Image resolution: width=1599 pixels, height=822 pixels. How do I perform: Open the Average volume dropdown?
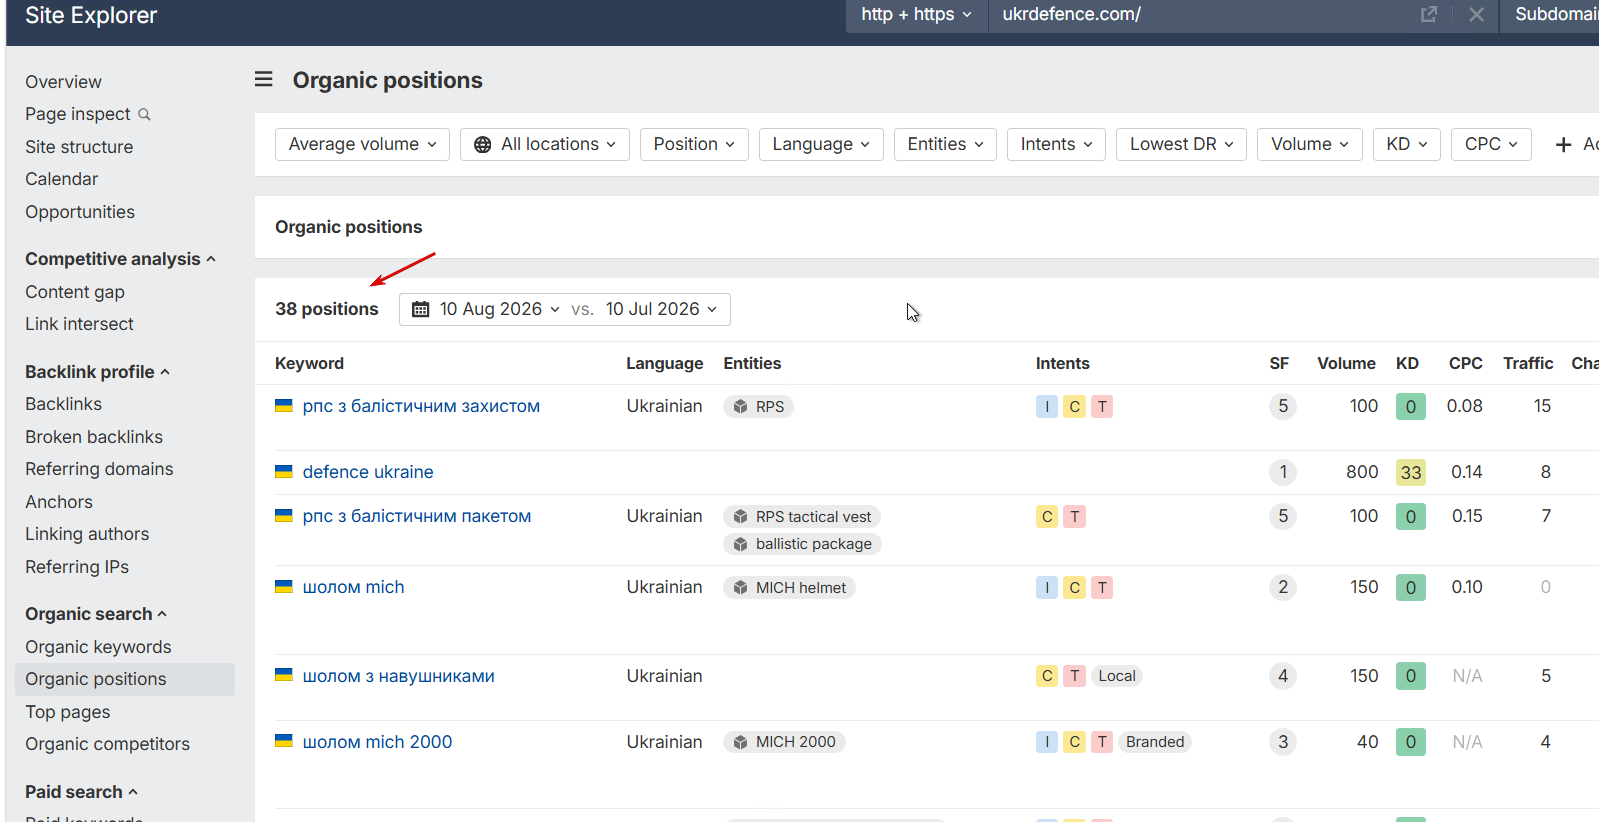click(362, 145)
